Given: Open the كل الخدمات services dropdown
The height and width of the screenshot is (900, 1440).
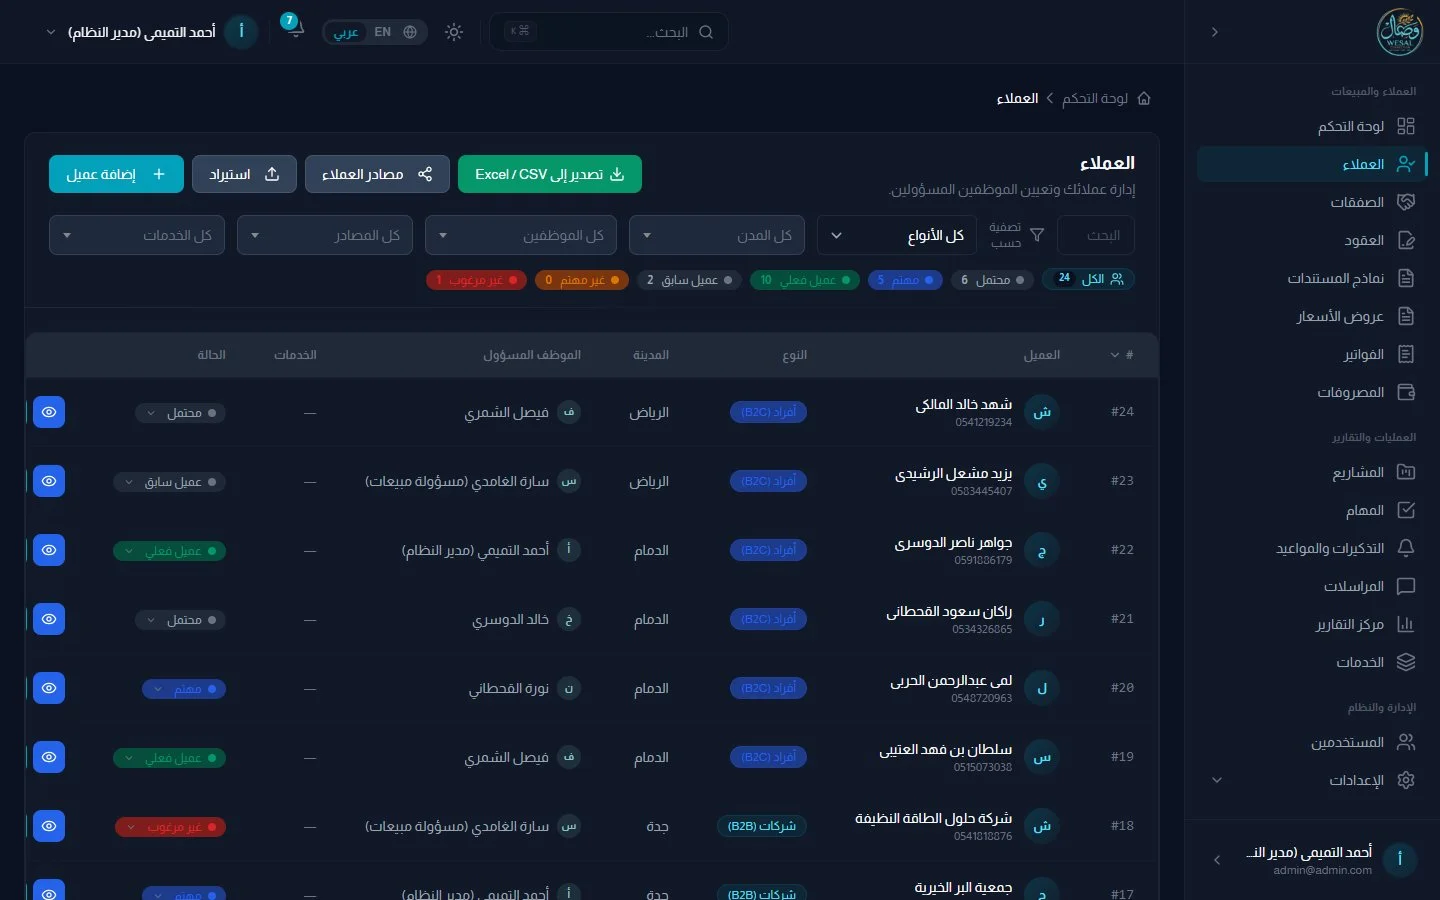Looking at the screenshot, I should [x=137, y=235].
